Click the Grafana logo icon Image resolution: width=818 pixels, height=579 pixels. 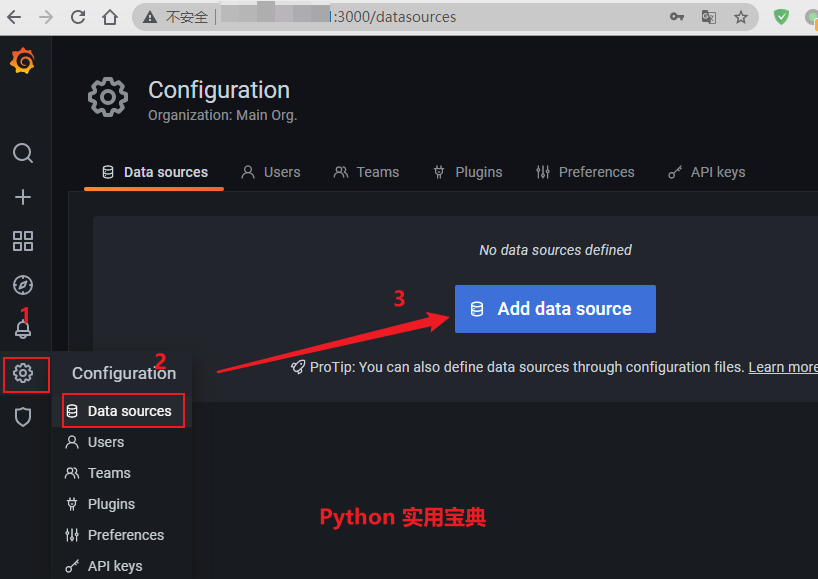(x=22, y=62)
